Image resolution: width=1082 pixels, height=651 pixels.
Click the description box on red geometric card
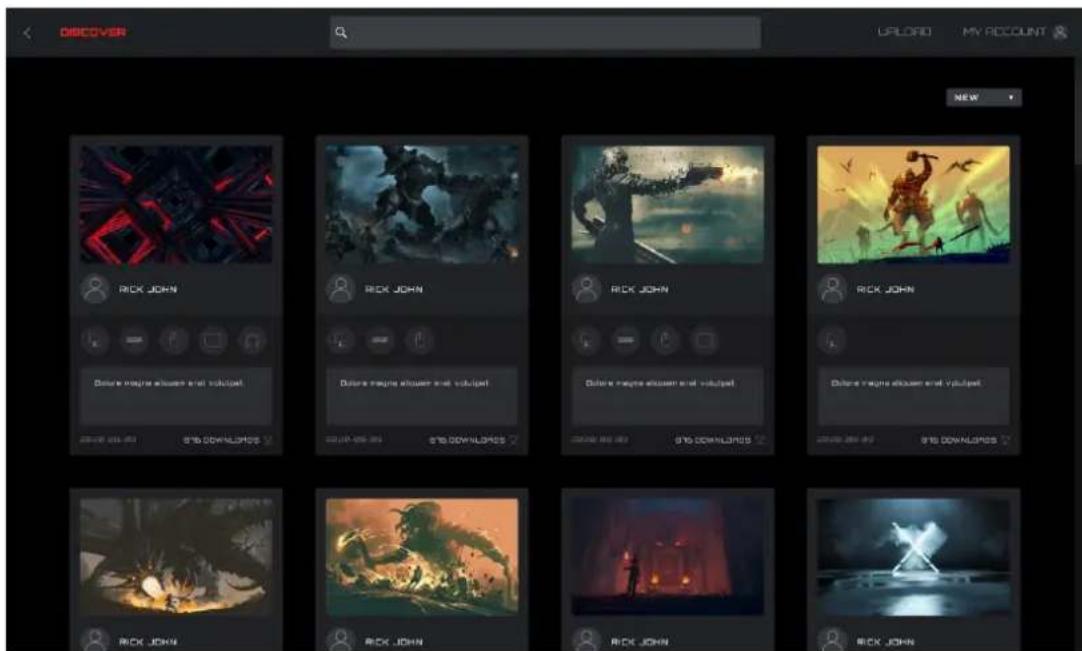click(176, 396)
